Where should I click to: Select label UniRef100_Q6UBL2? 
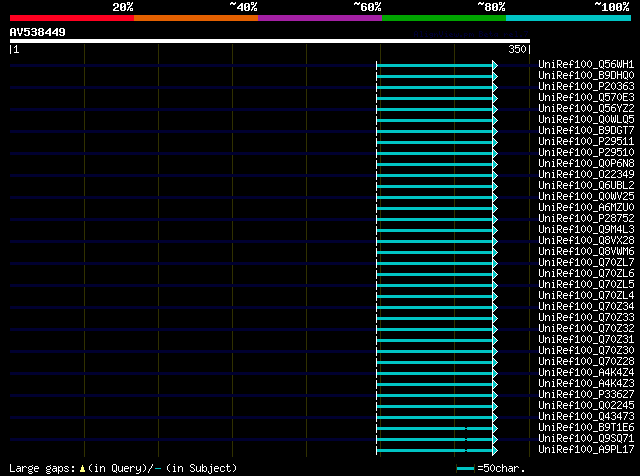tap(586, 186)
